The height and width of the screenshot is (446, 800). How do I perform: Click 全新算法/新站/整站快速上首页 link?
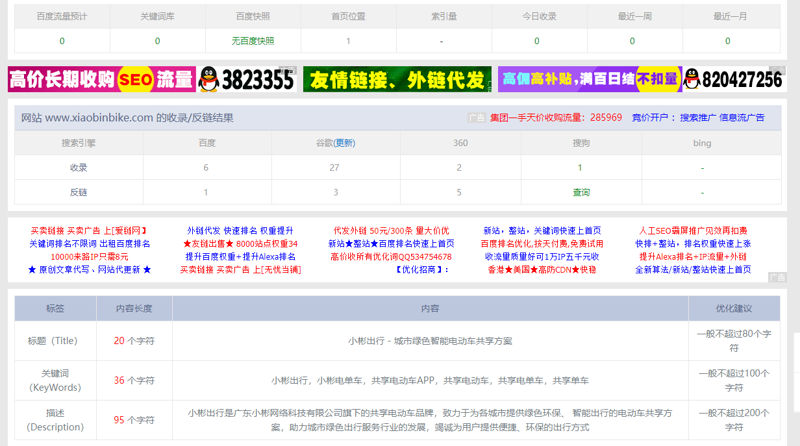click(x=693, y=269)
